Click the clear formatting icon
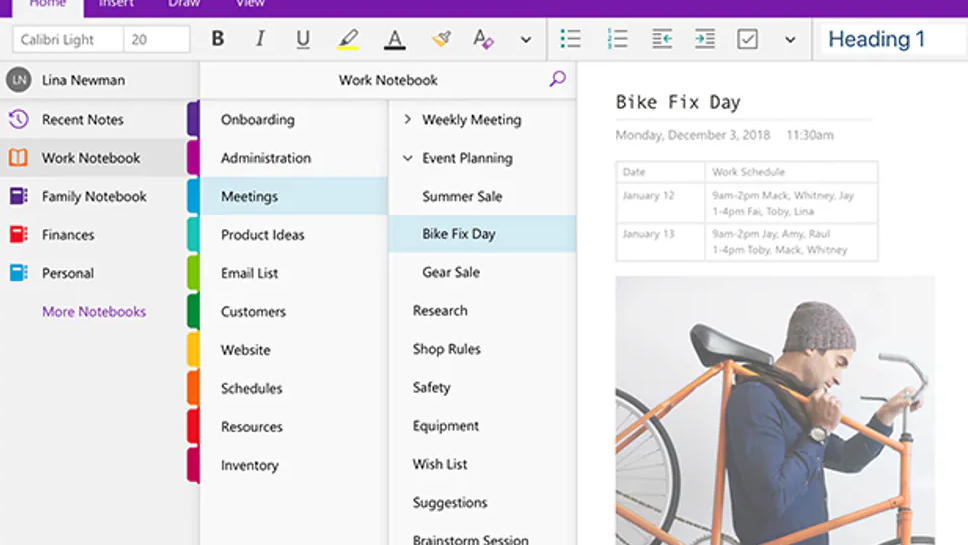This screenshot has height=545, width=968. pos(483,39)
